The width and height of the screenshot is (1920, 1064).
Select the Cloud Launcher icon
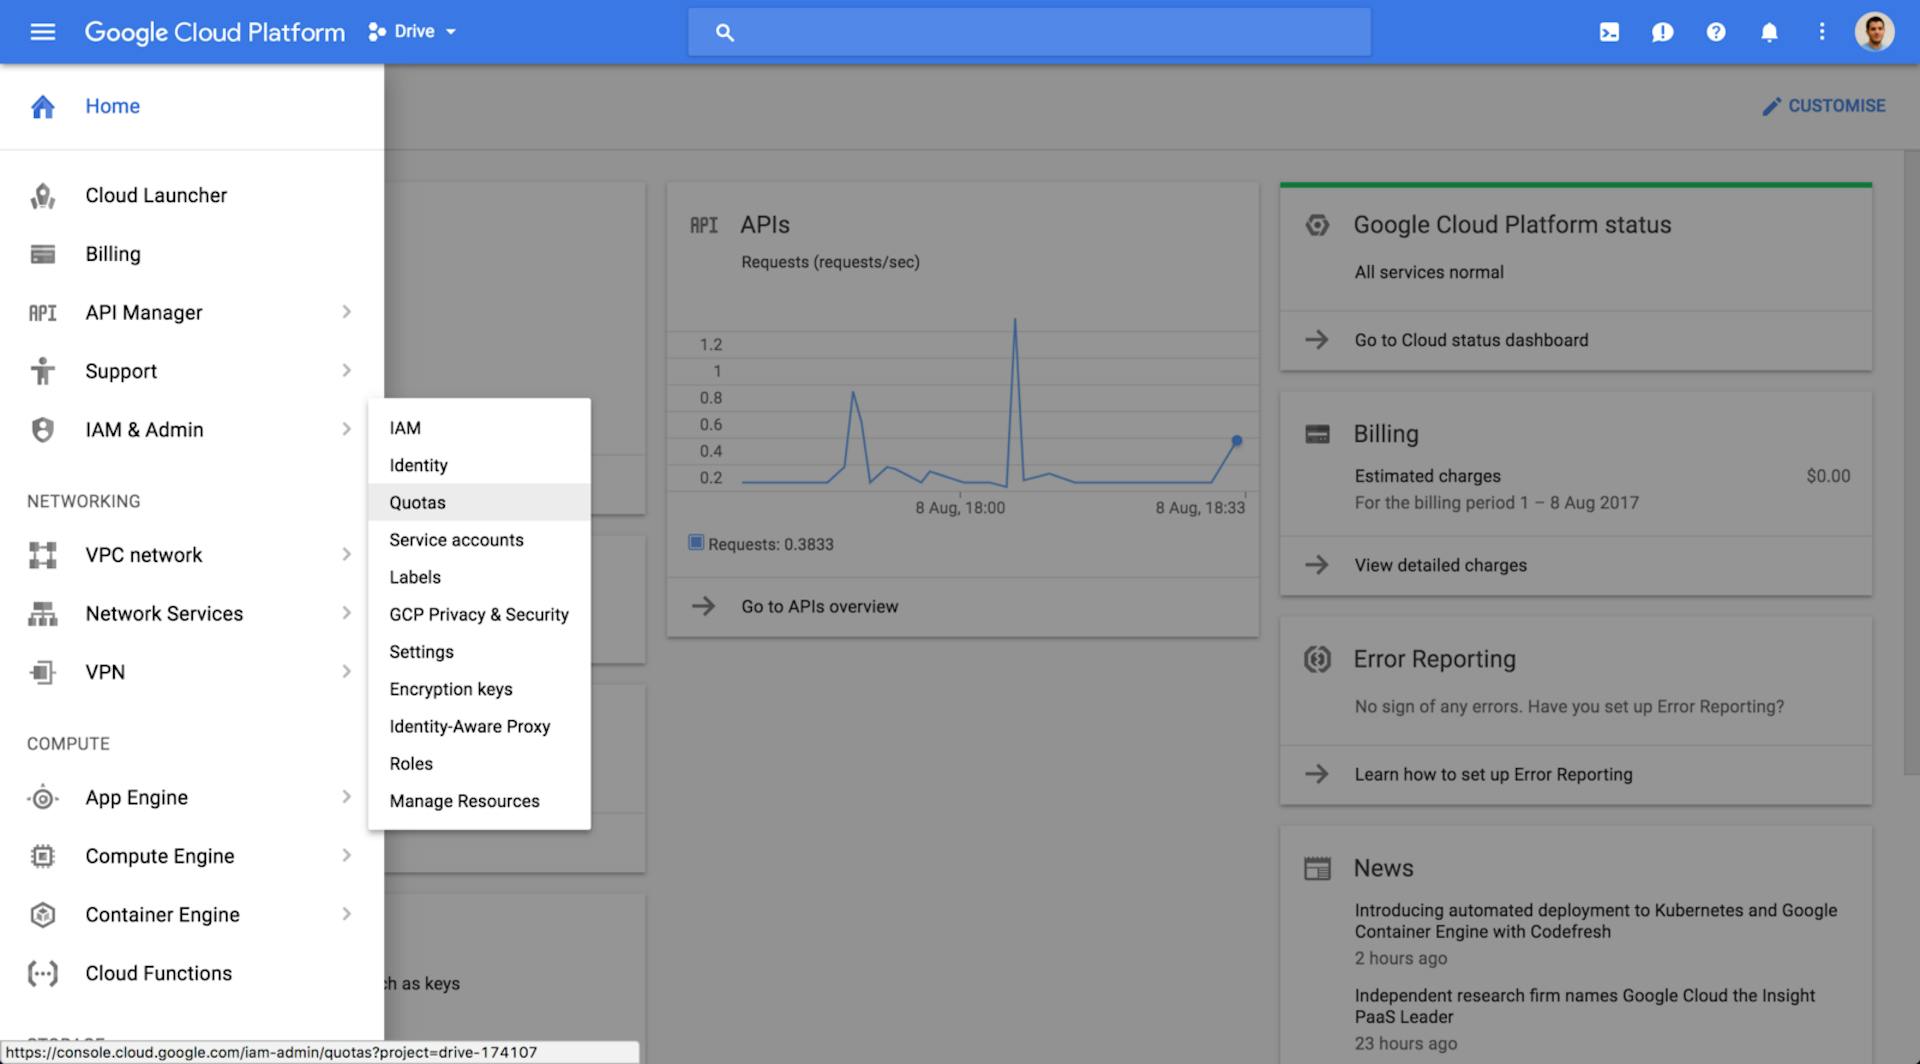pyautogui.click(x=42, y=195)
